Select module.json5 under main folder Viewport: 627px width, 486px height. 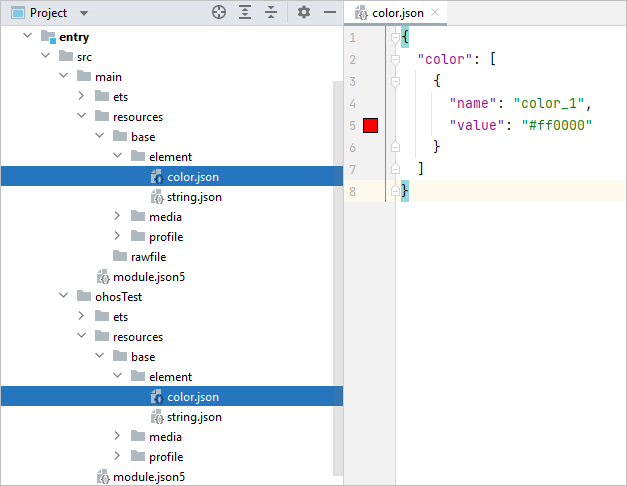[148, 277]
